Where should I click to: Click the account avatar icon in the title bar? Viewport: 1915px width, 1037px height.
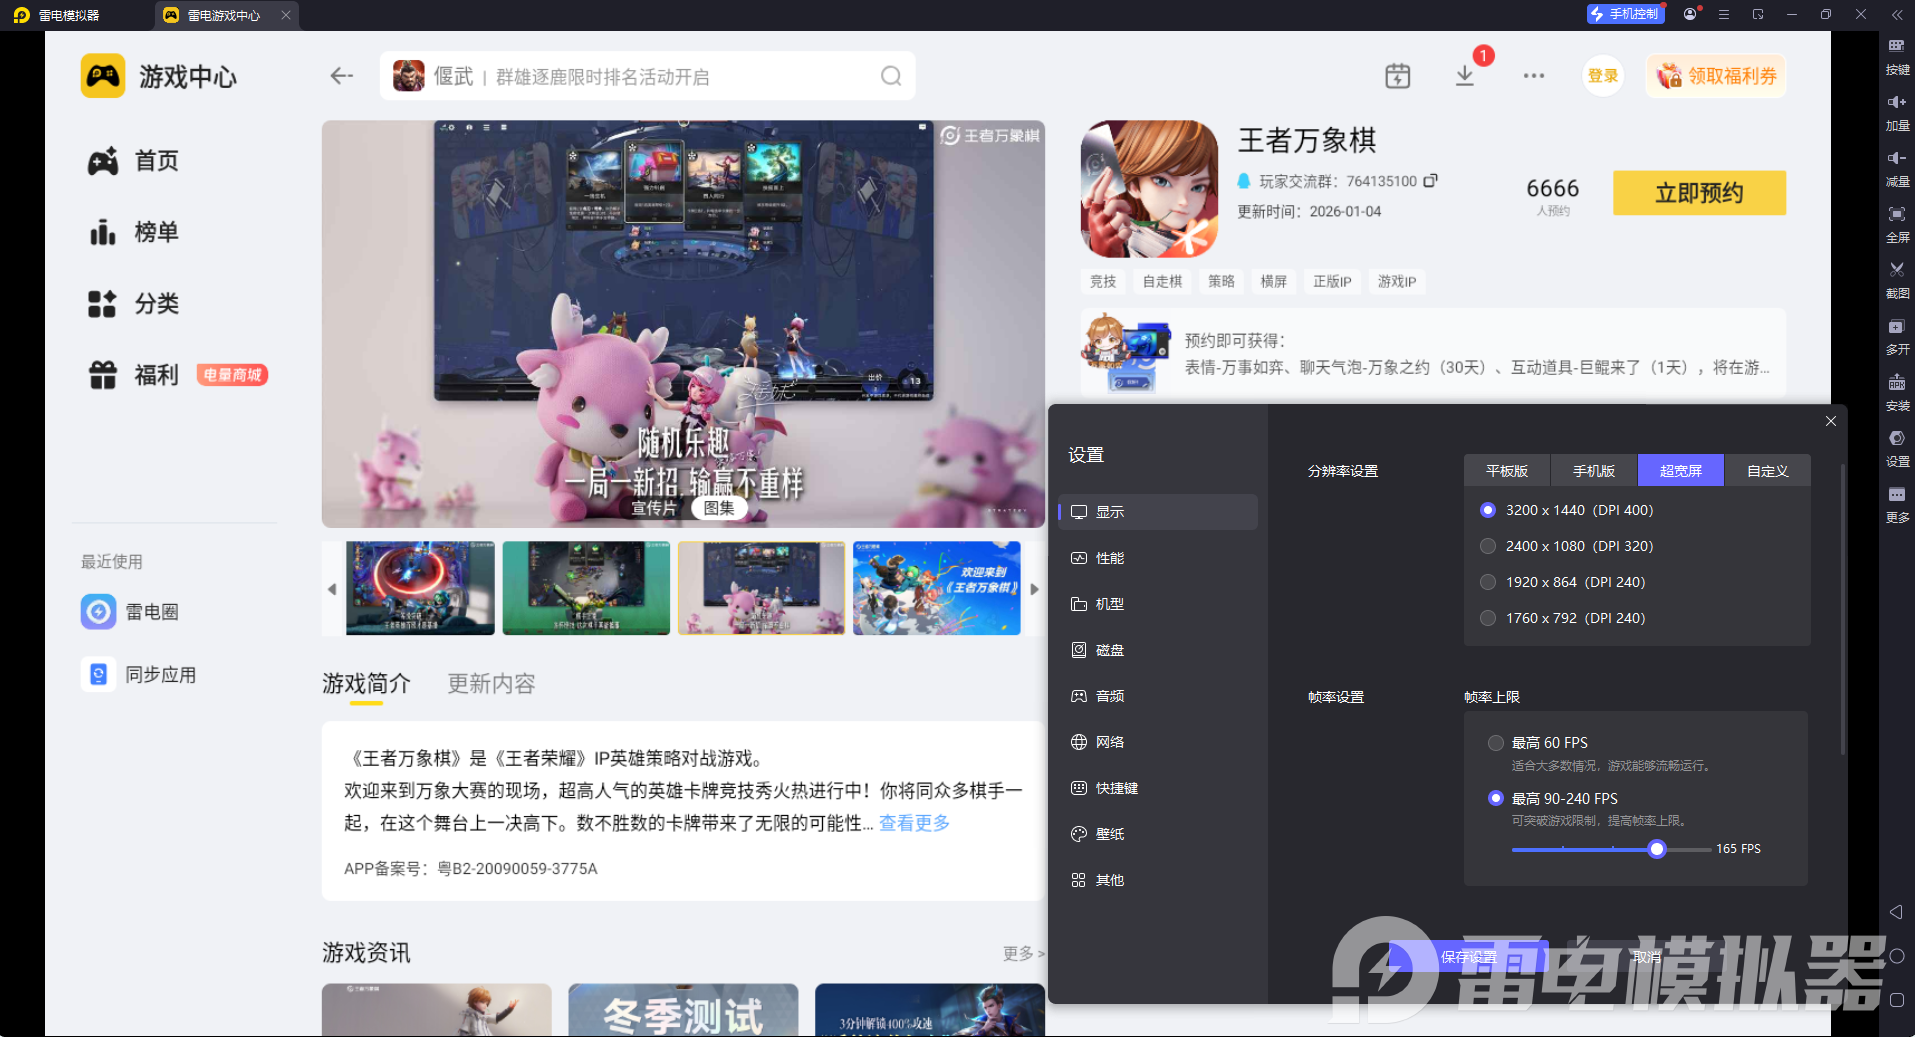pos(1690,14)
